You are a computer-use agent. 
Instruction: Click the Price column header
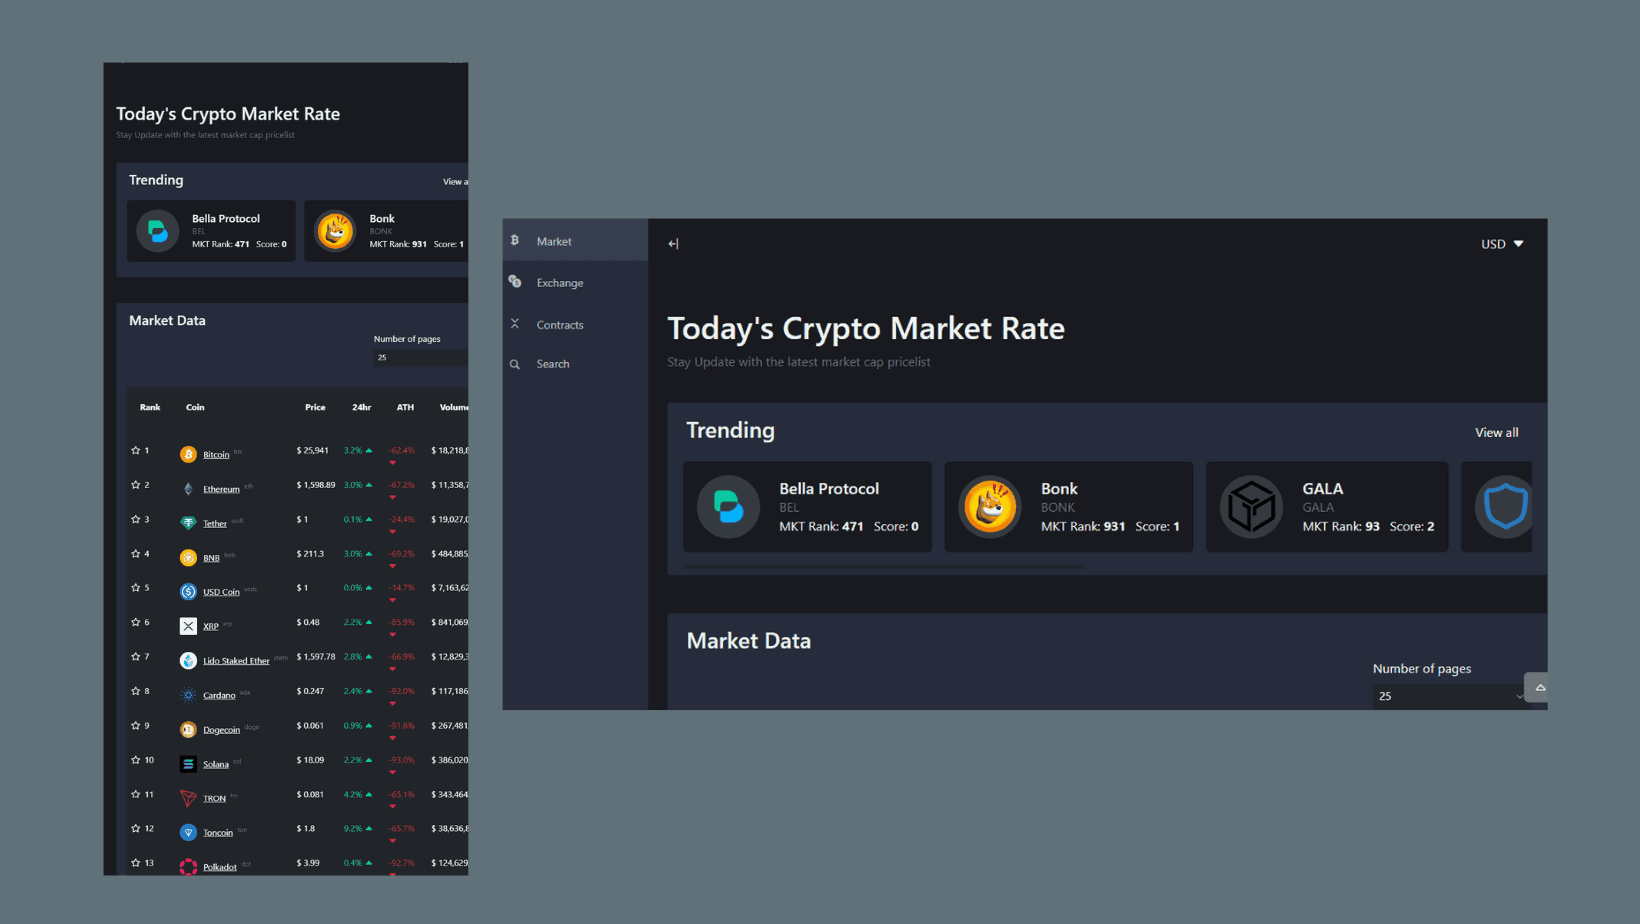coord(315,407)
